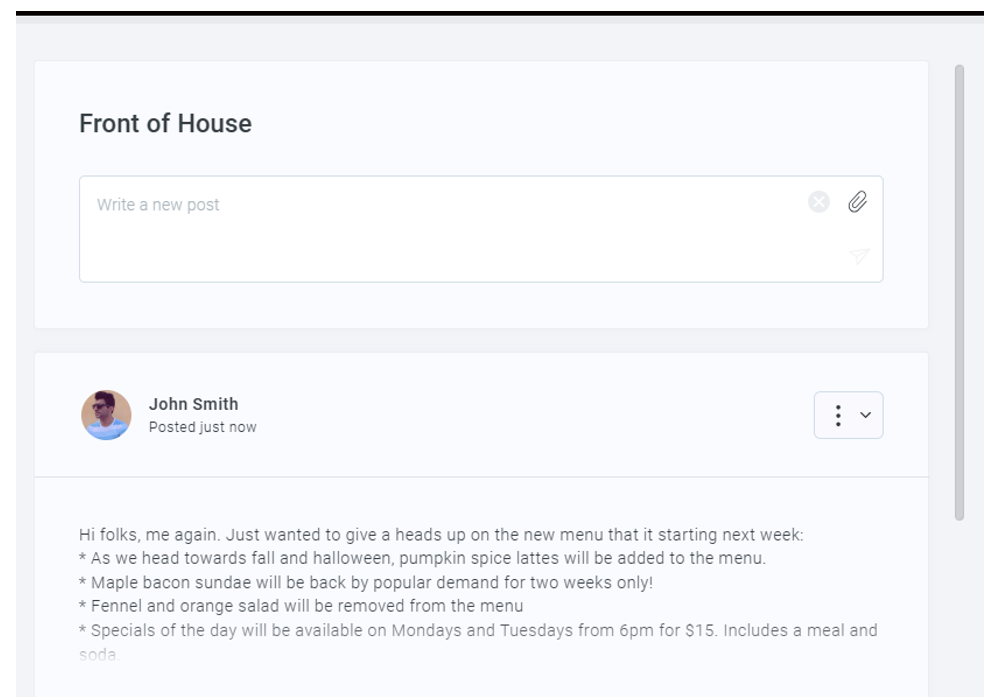993x697 pixels.
Task: Focus the "Write a new post" field
Action: (x=440, y=228)
